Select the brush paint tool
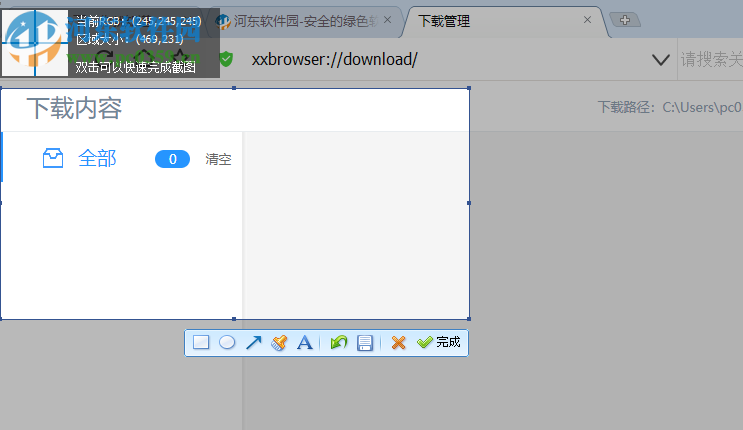 pyautogui.click(x=279, y=342)
